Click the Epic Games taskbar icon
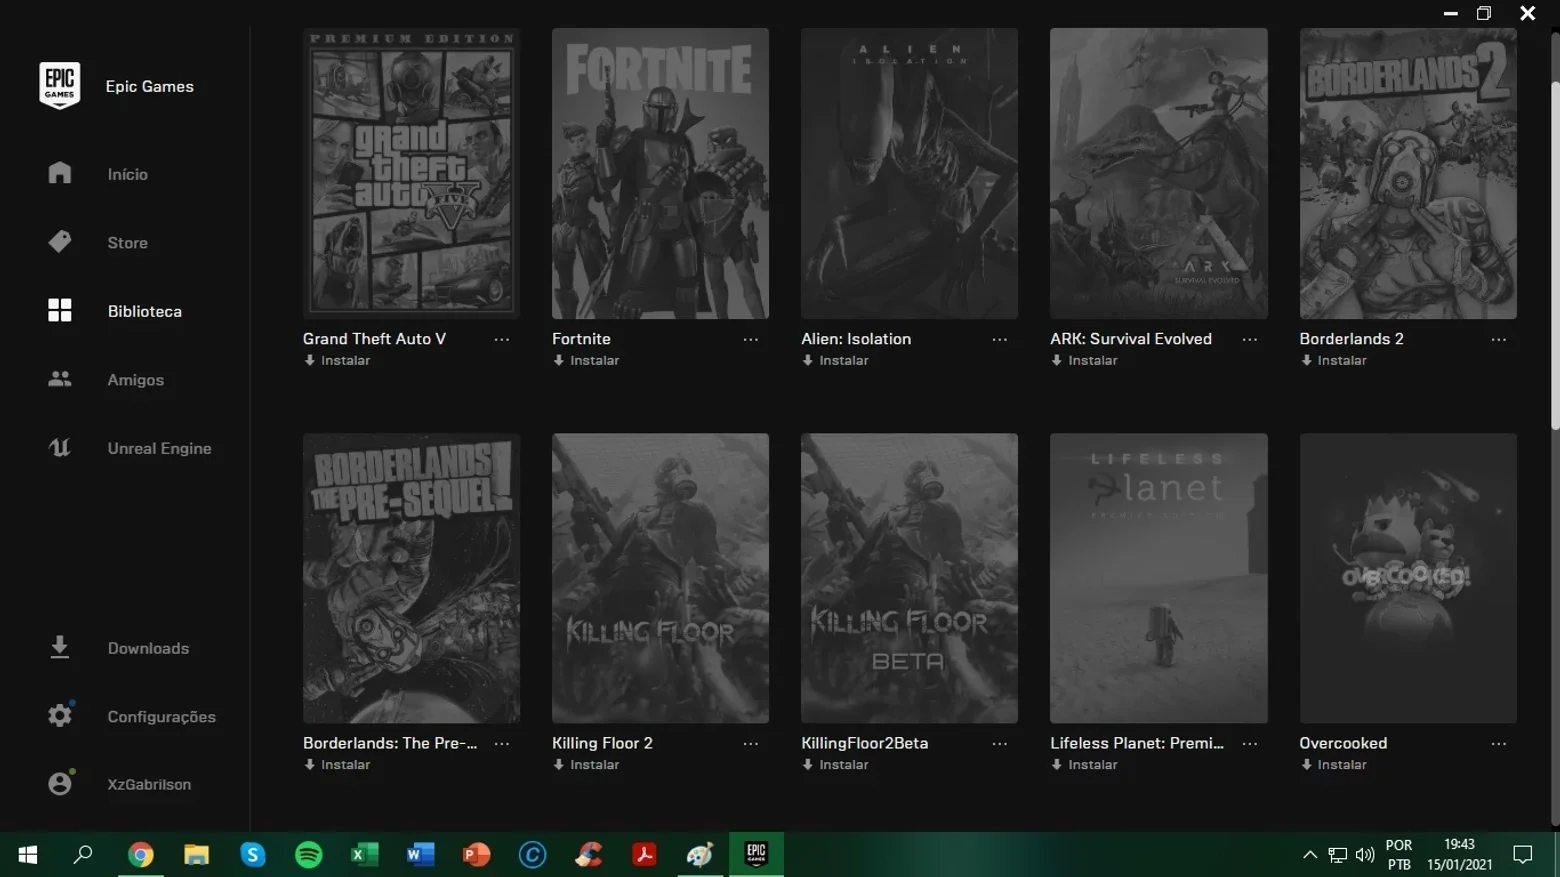Image resolution: width=1560 pixels, height=877 pixels. [756, 855]
